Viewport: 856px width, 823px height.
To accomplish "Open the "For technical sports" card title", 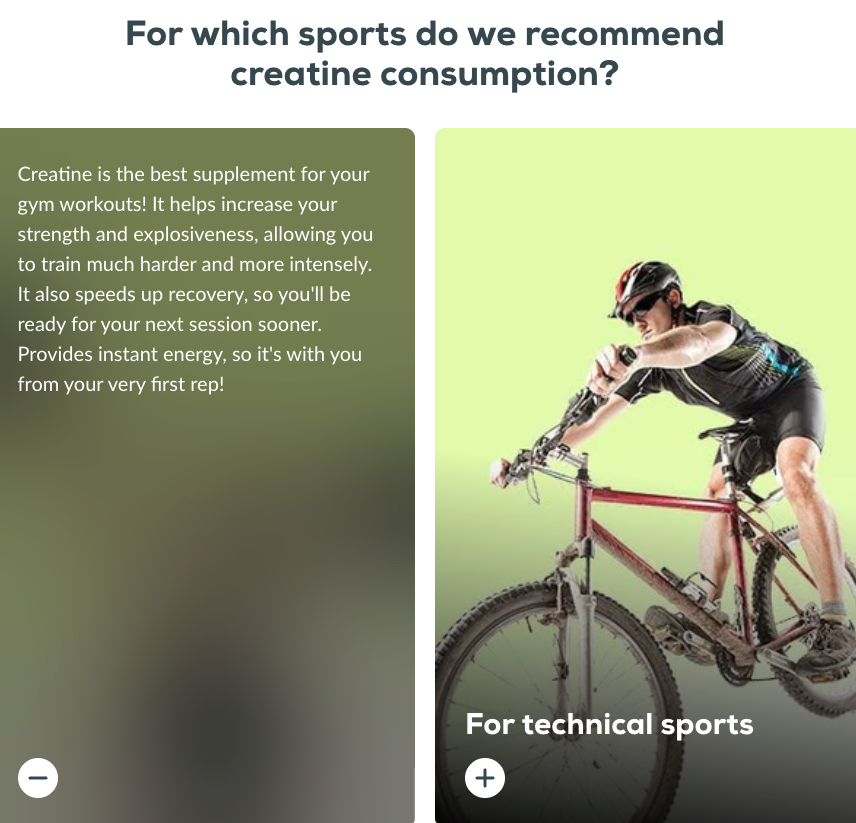I will tap(609, 725).
